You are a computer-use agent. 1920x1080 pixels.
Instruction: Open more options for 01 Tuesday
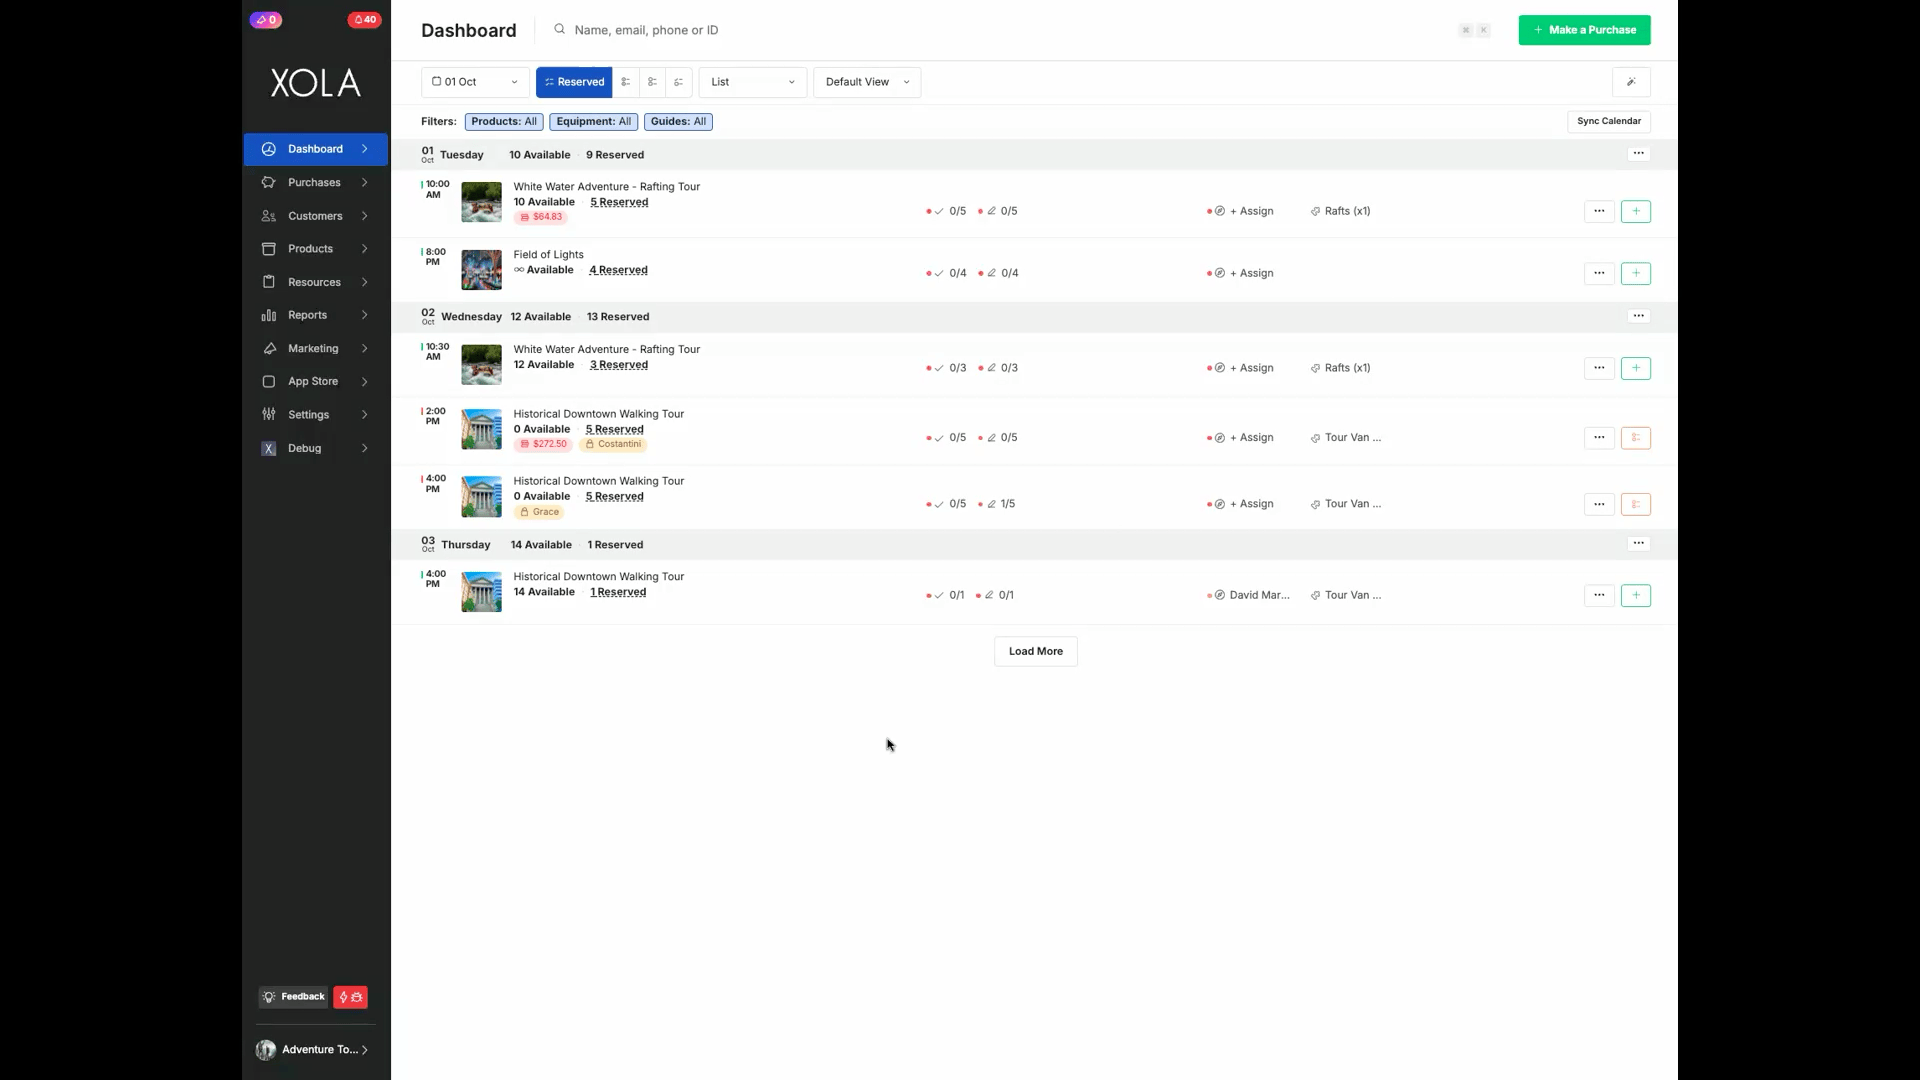coord(1638,154)
